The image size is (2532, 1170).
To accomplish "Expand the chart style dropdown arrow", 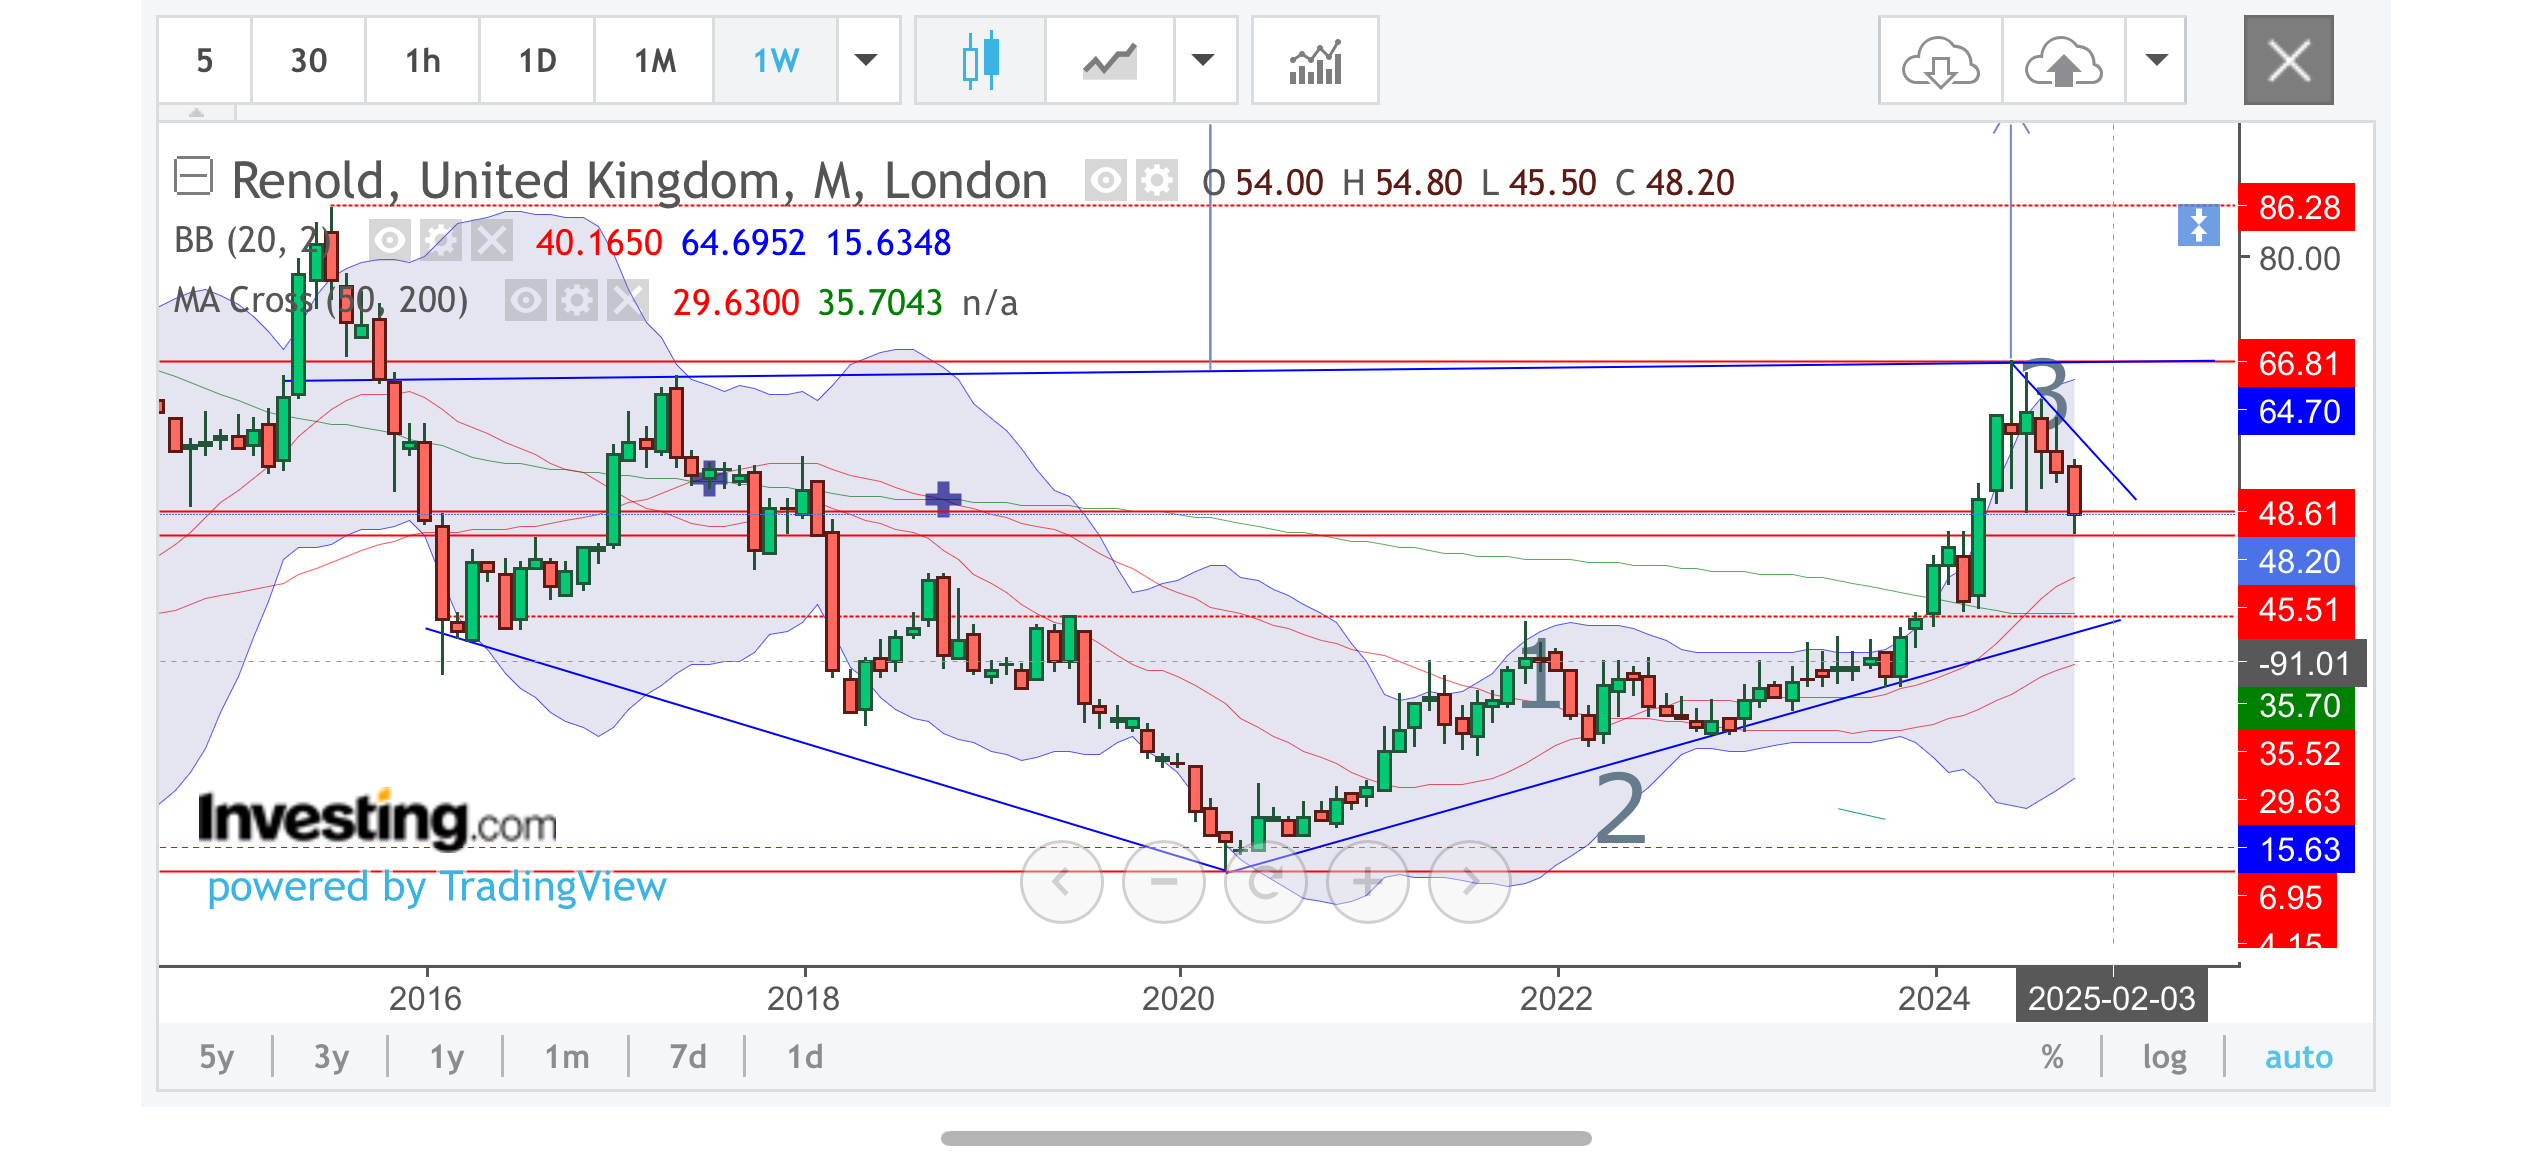I will pyautogui.click(x=1204, y=60).
